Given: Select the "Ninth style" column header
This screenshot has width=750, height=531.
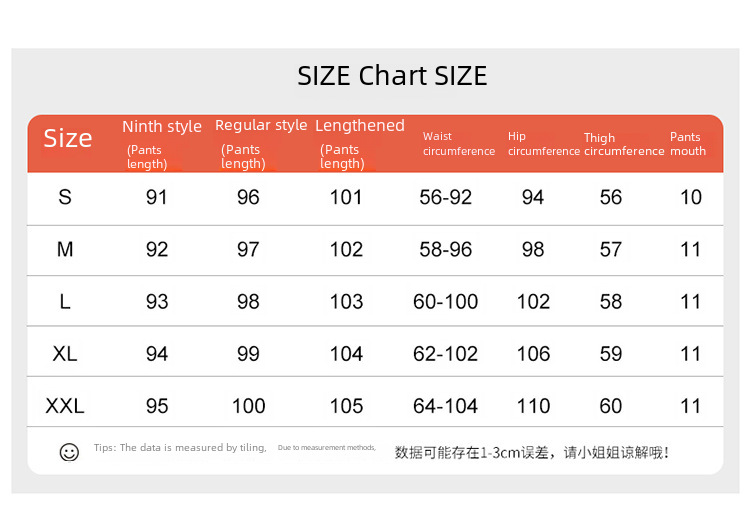Looking at the screenshot, I should pos(161,127).
